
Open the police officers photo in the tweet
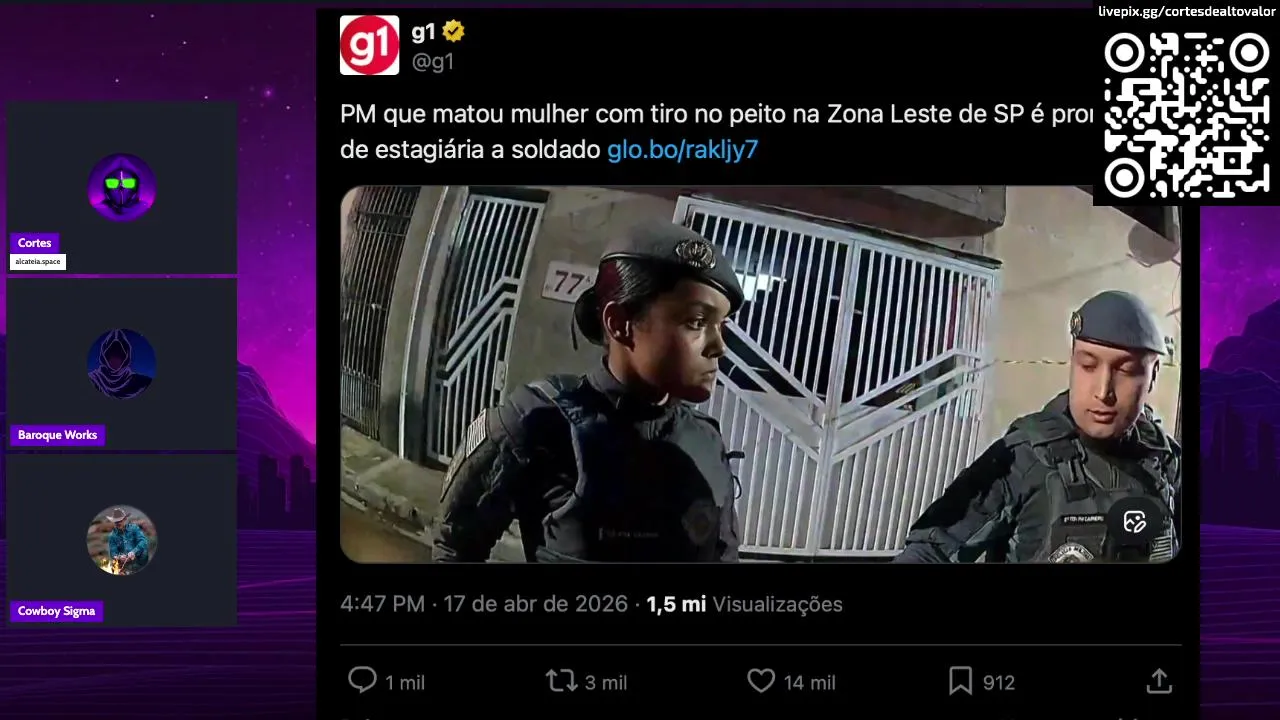[x=760, y=374]
